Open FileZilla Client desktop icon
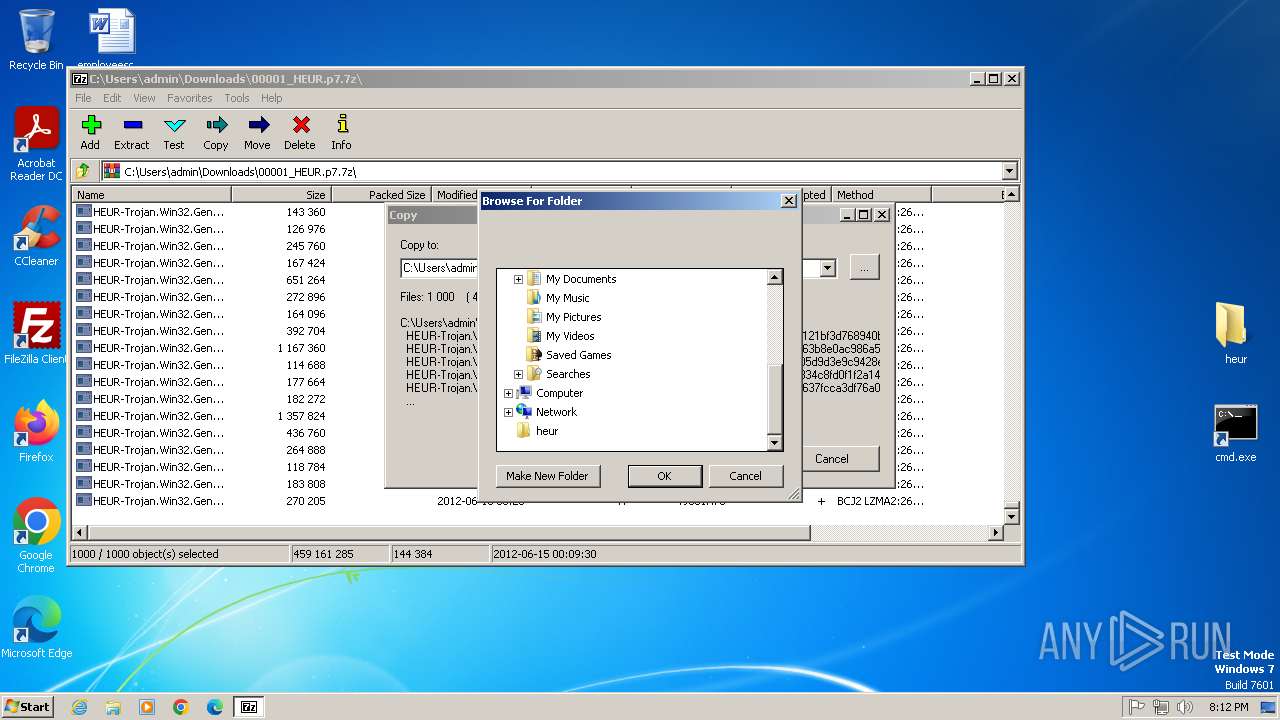Screen dimensions: 1280x720 36,334
